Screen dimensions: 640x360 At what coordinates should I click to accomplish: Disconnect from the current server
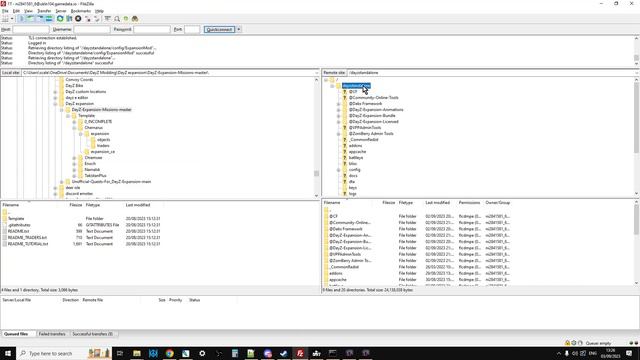tap(87, 19)
